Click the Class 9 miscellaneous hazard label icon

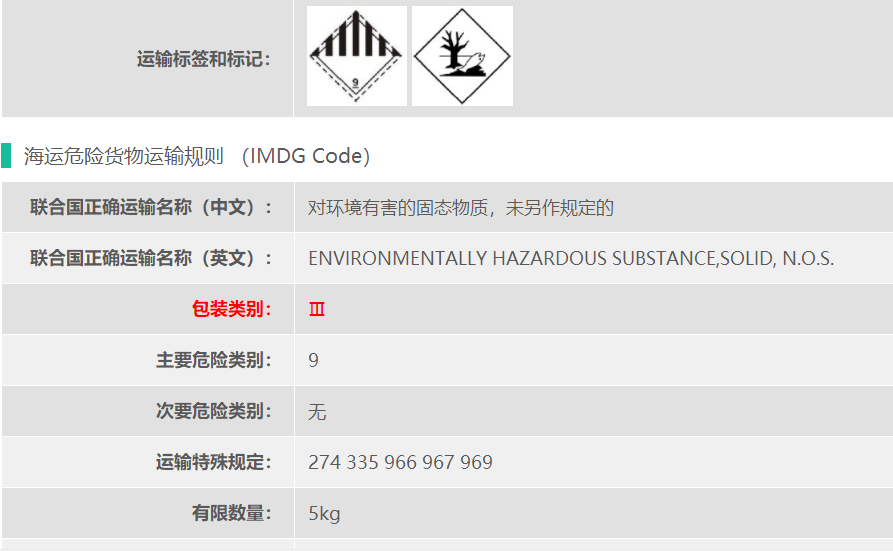(356, 55)
